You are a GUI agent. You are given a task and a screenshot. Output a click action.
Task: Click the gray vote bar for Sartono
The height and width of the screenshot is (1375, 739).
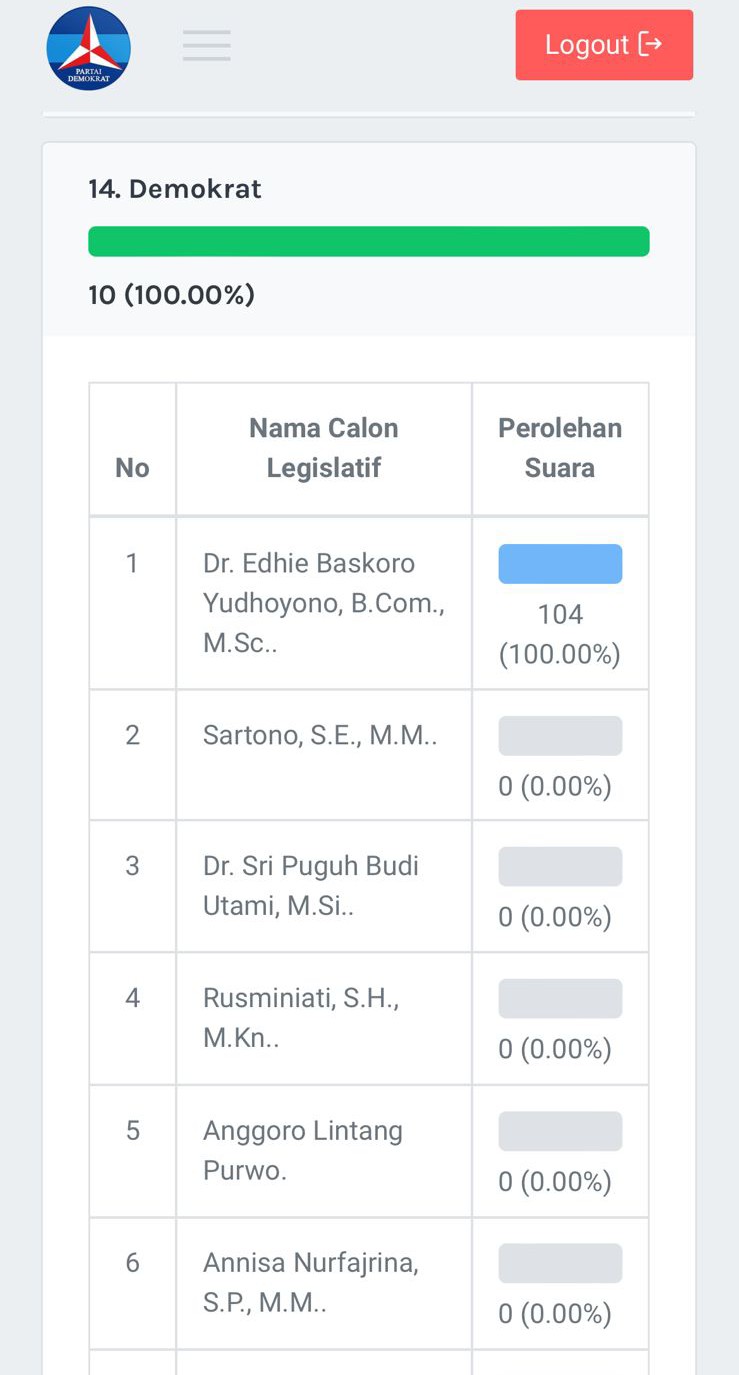[x=560, y=736]
